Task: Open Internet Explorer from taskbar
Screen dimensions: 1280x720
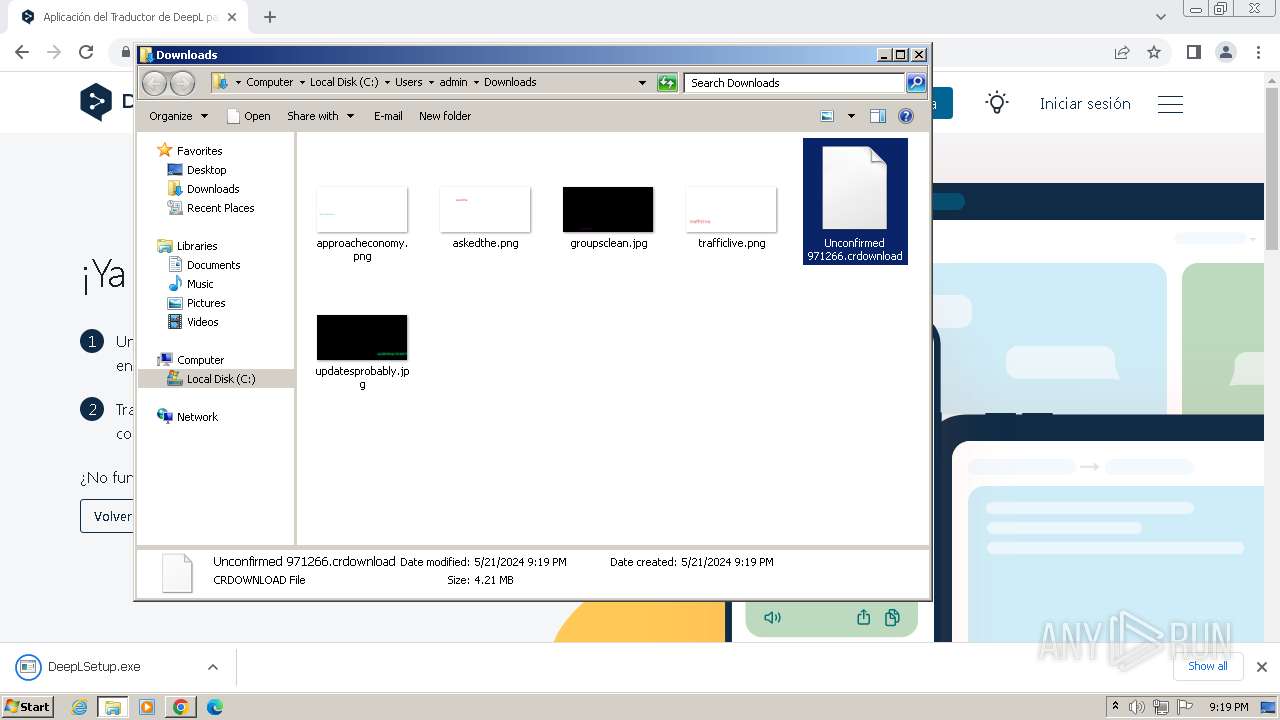Action: (x=80, y=707)
